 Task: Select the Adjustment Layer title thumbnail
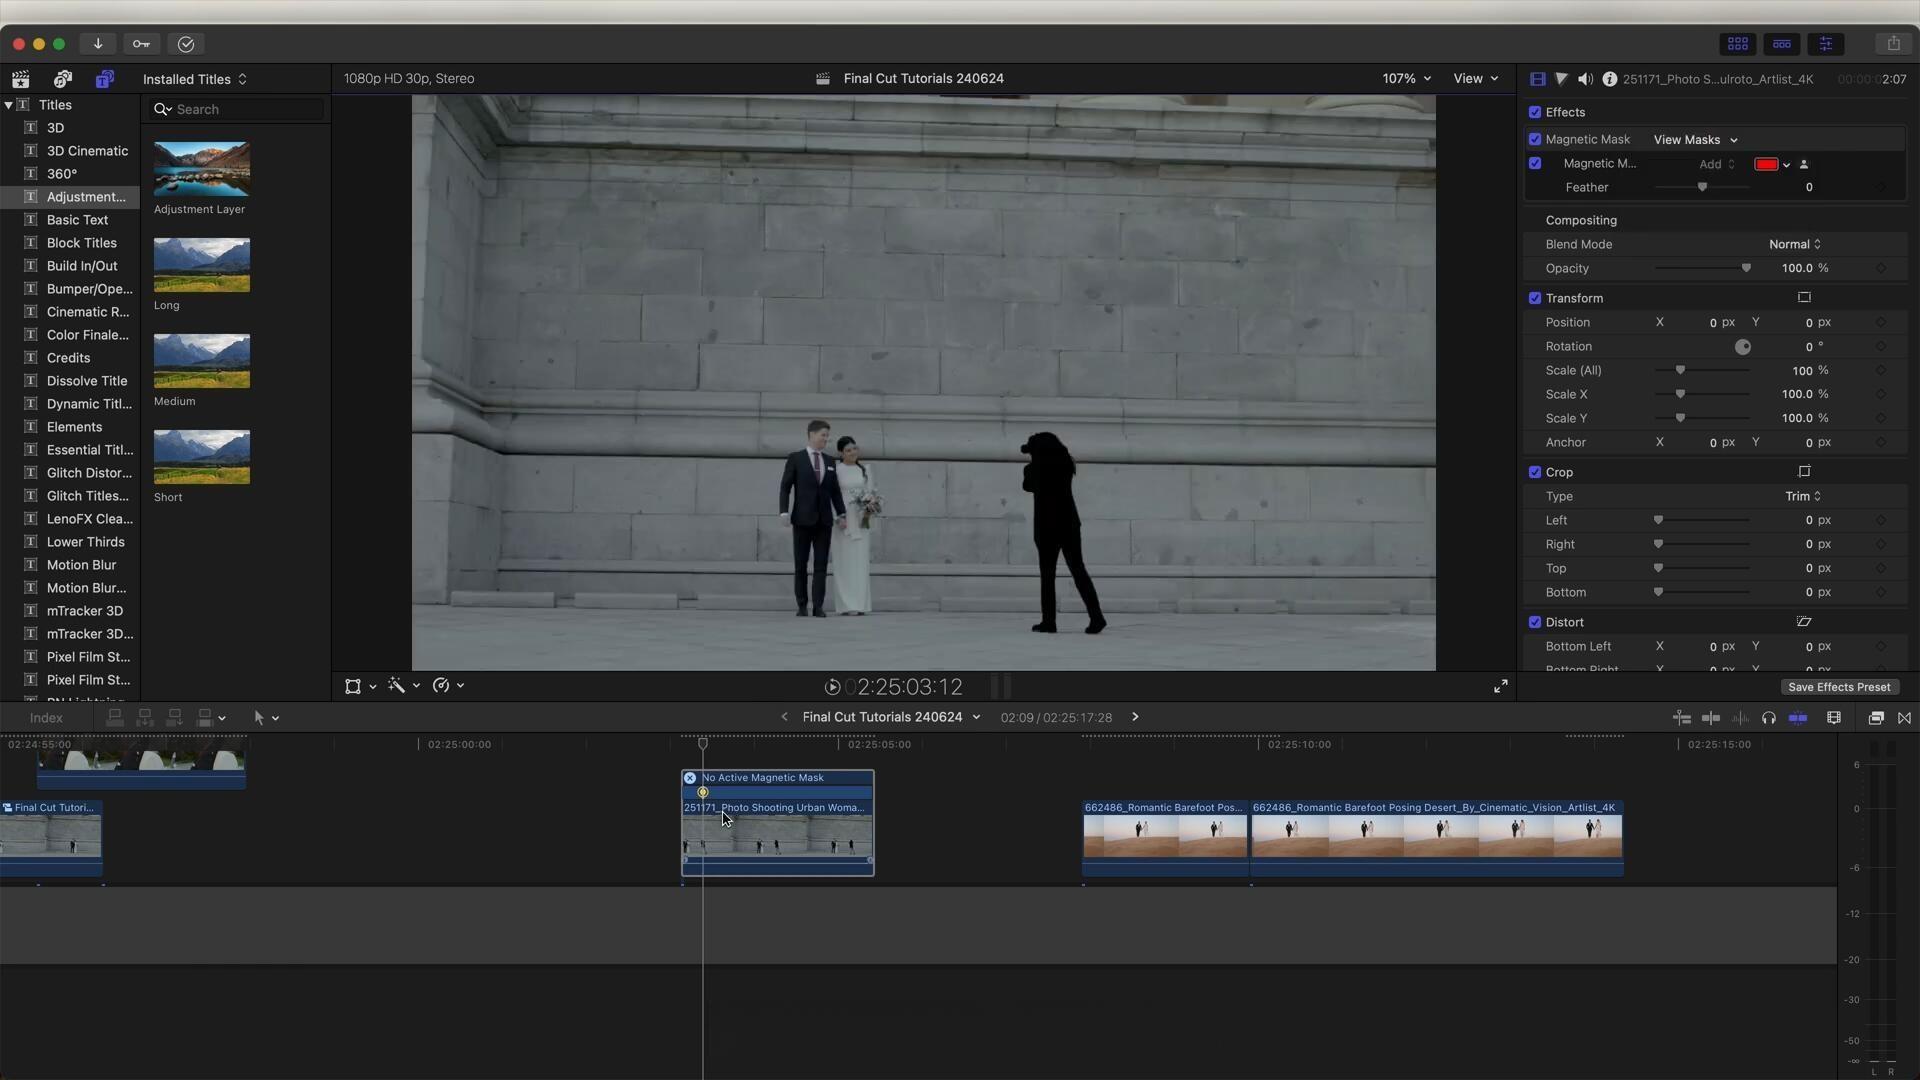(201, 169)
